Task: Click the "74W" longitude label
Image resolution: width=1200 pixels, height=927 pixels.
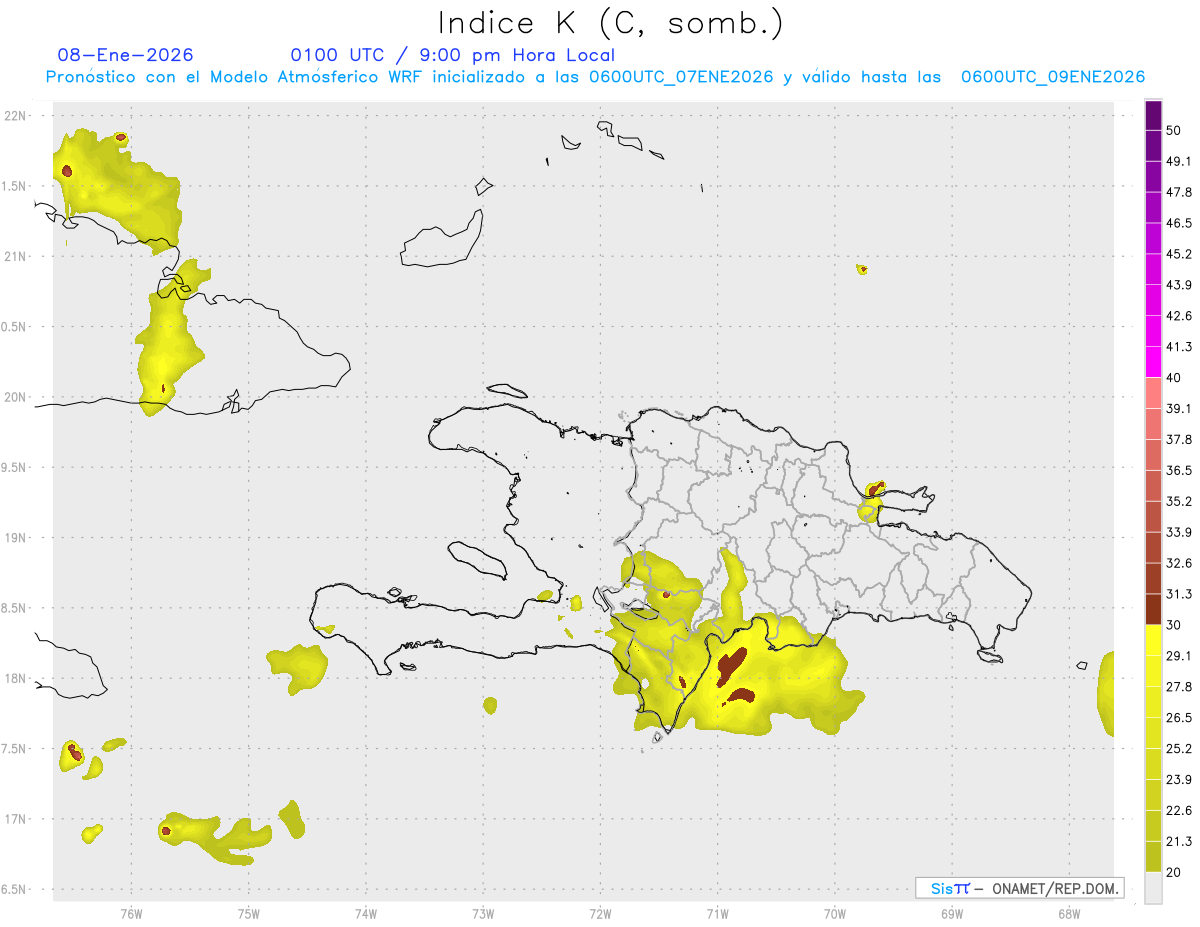Action: (366, 914)
